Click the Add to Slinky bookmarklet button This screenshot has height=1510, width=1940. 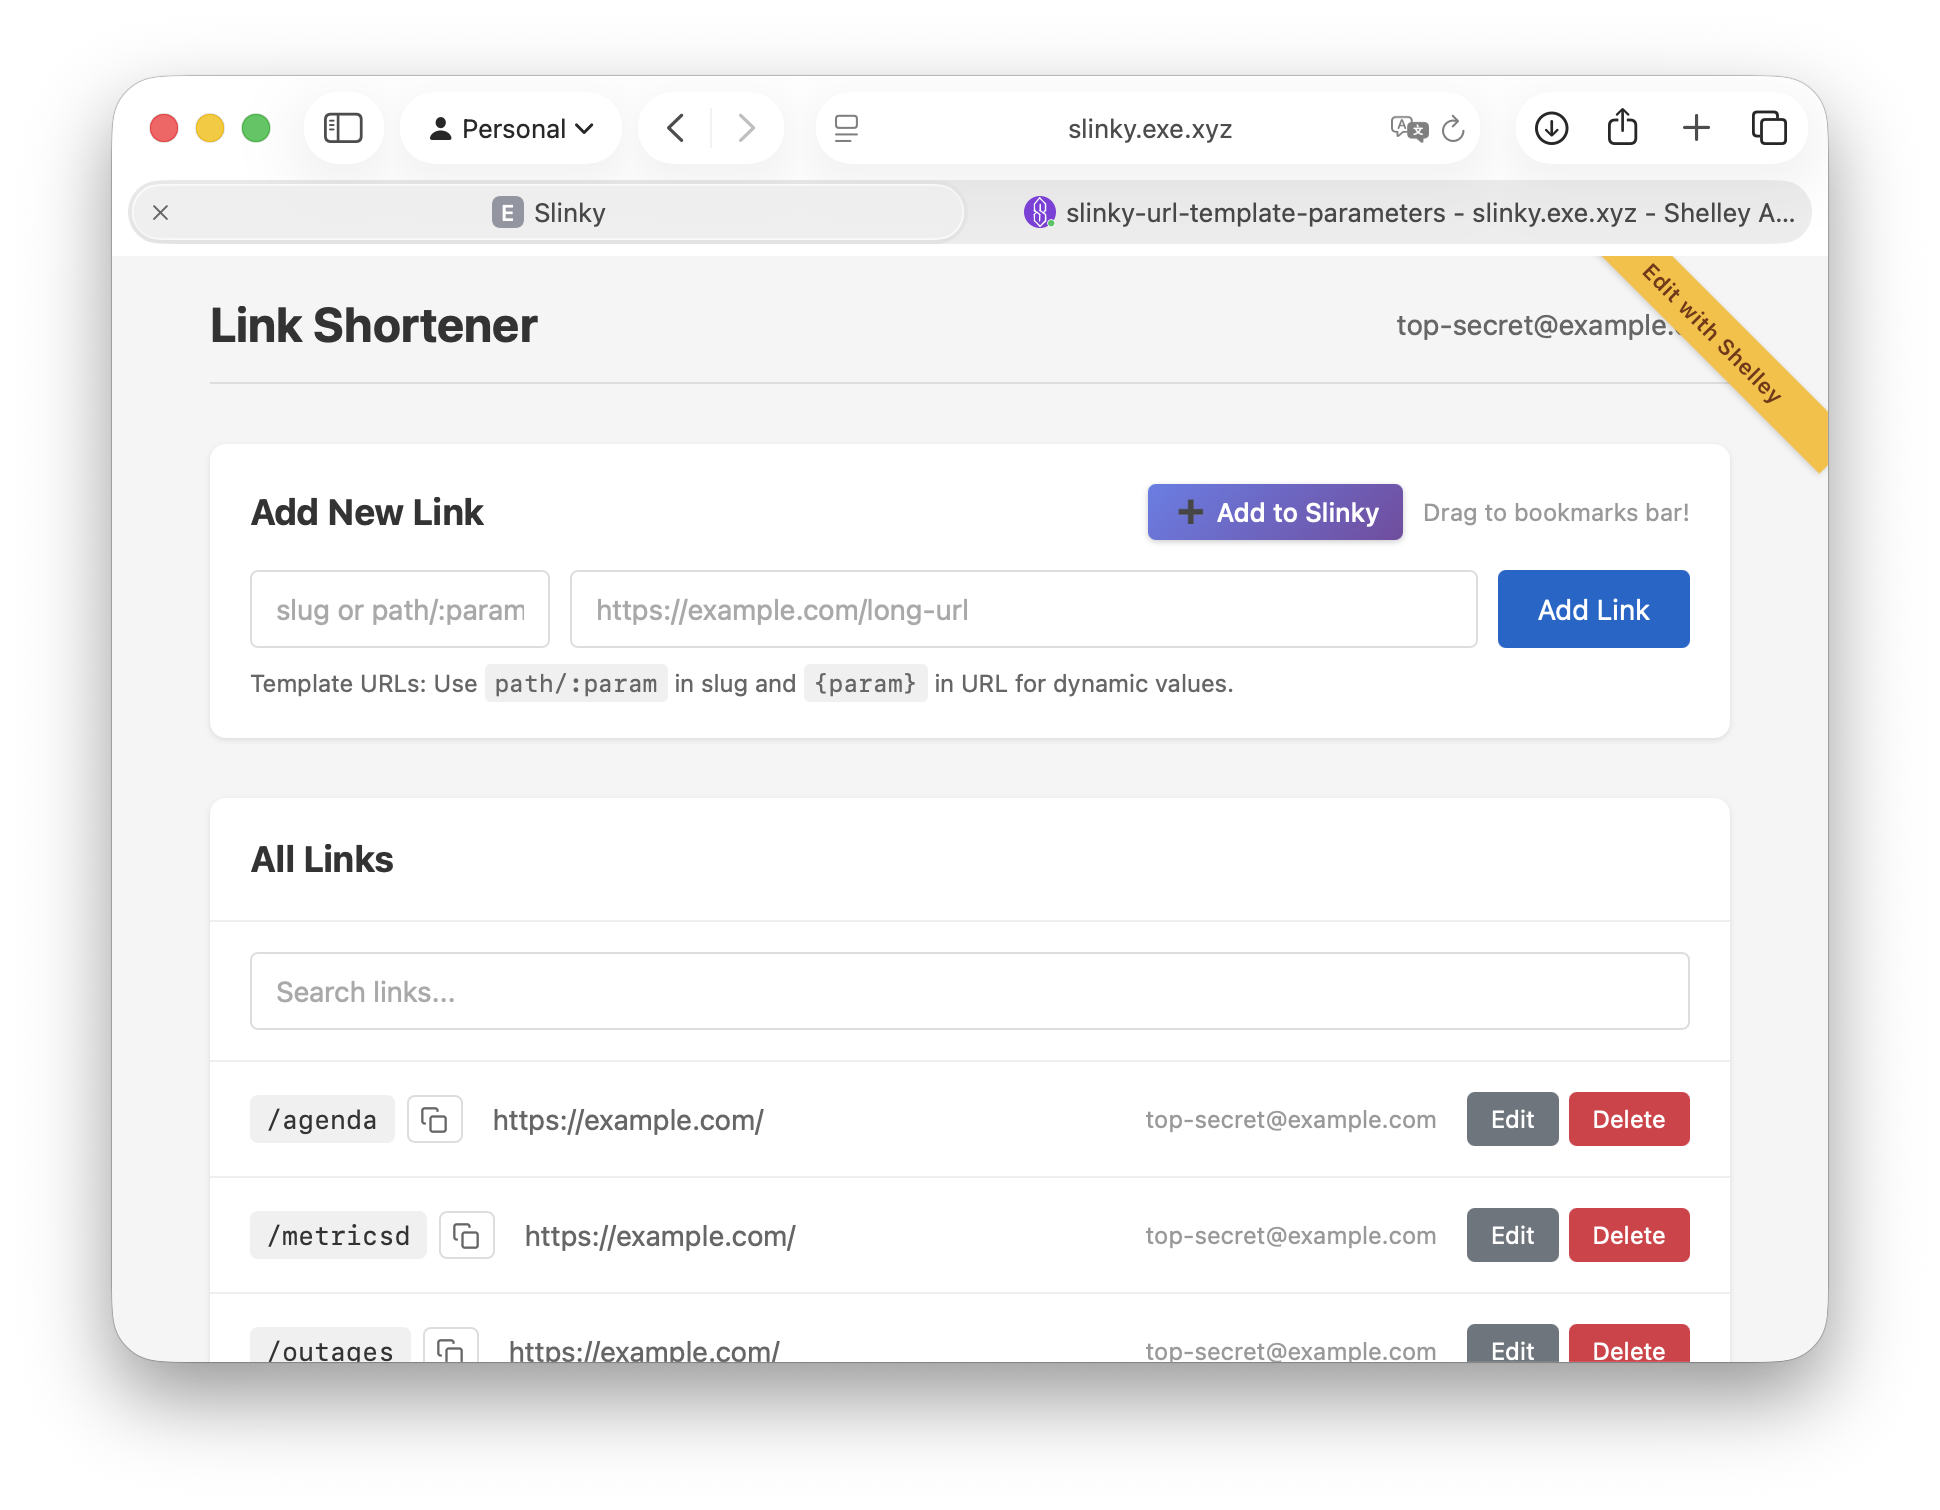click(1274, 512)
